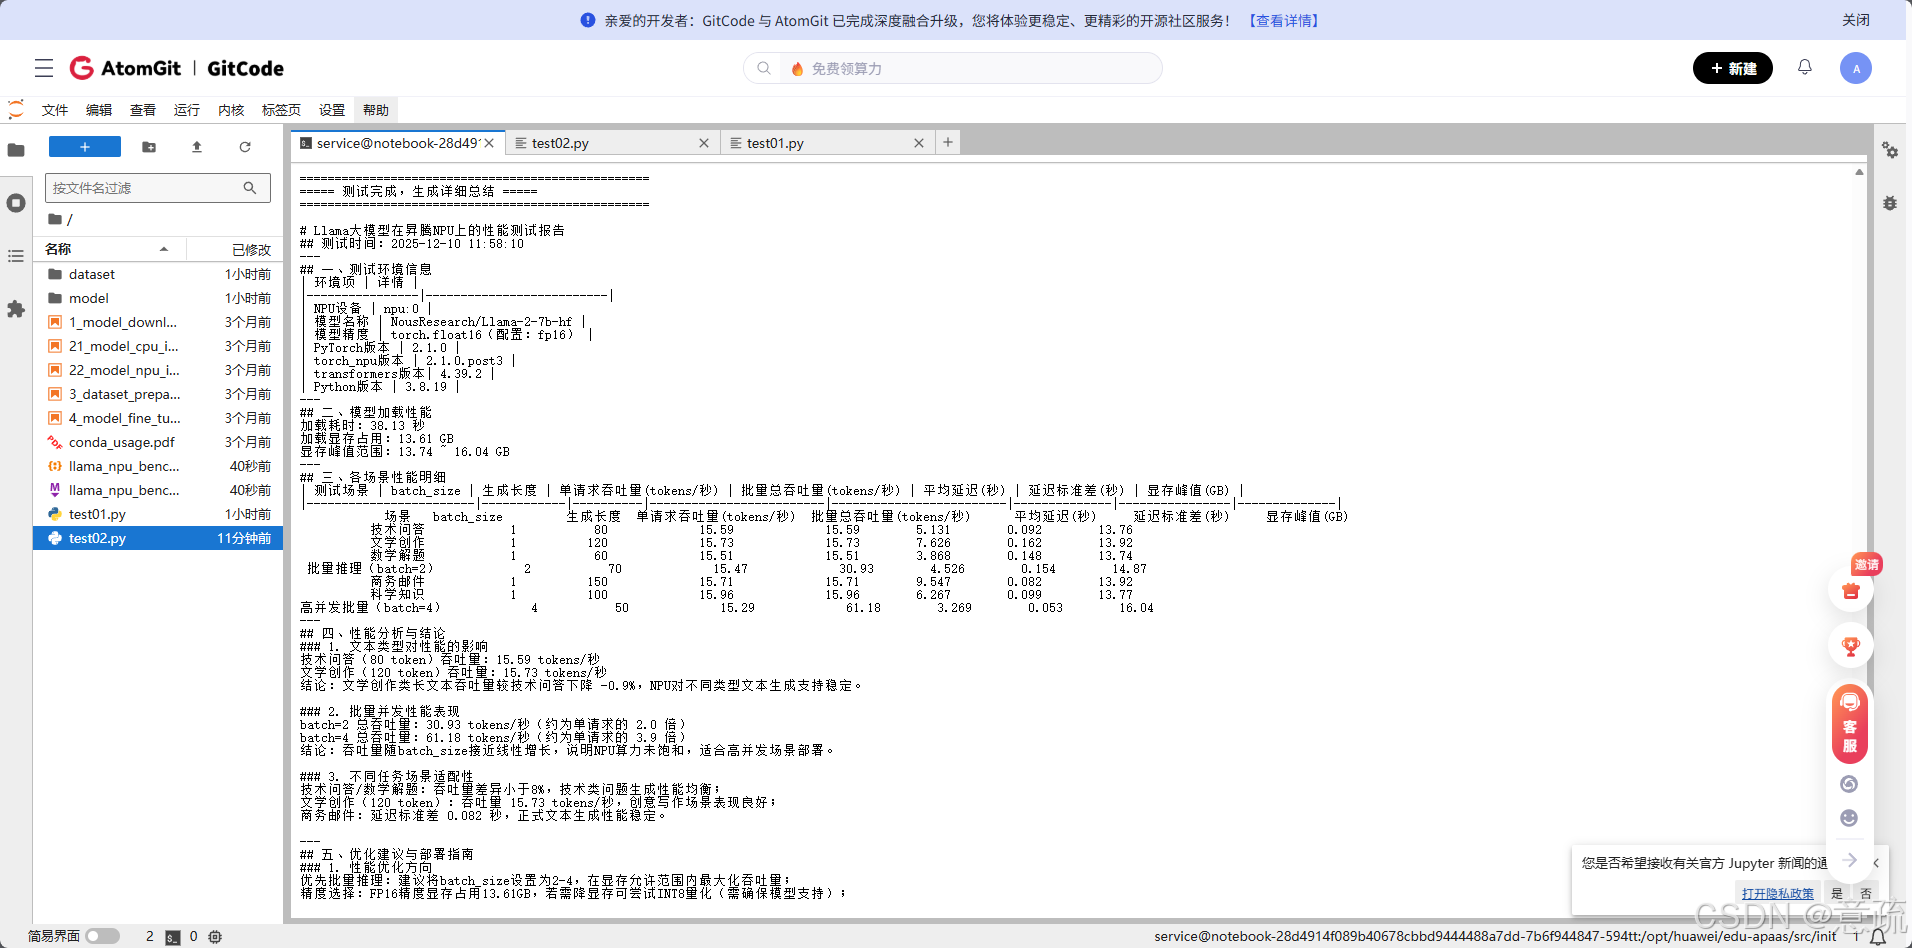This screenshot has height=948, width=1912.
Task: Open the 运行 menu
Action: tap(187, 110)
